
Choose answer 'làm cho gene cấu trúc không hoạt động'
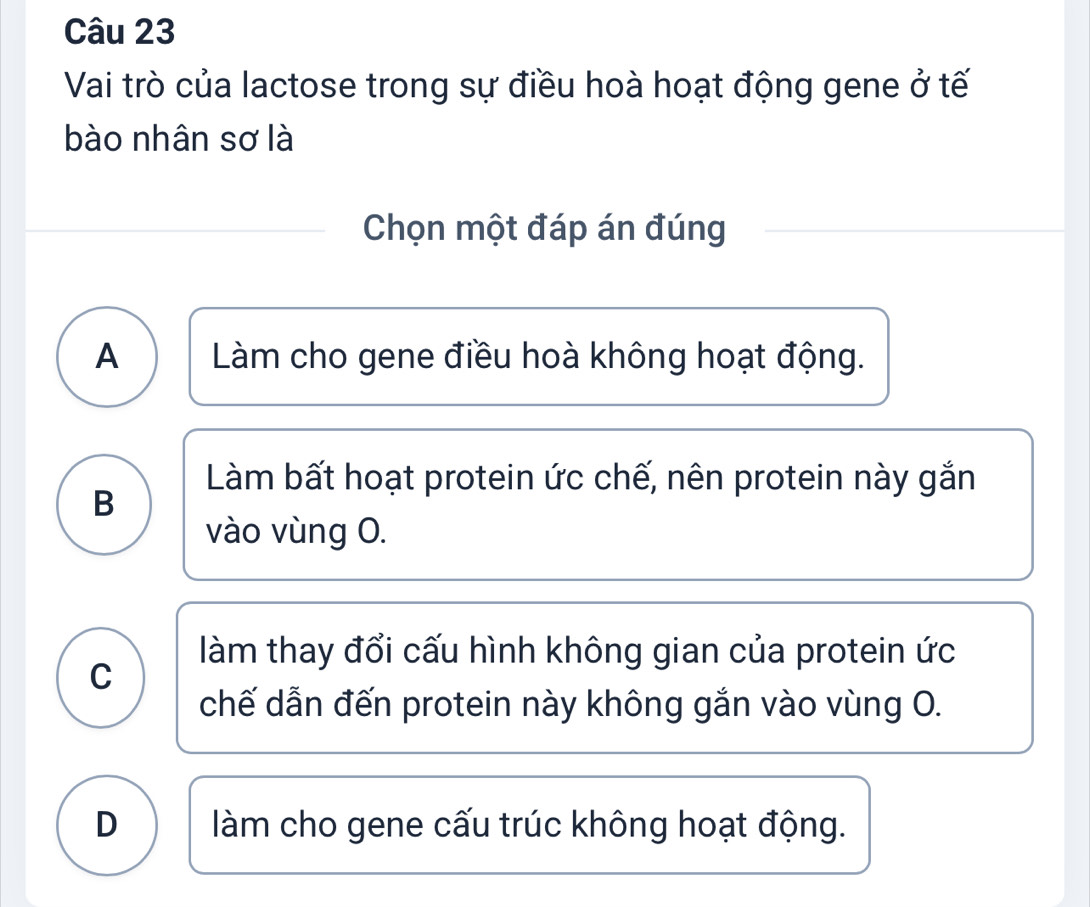point(530,824)
